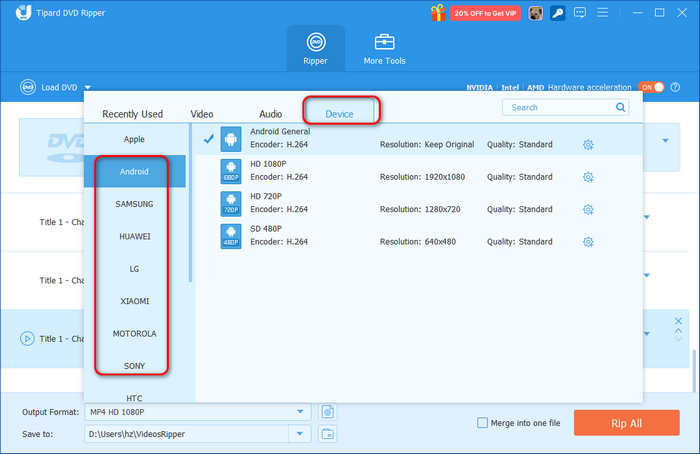700x454 pixels.
Task: Click the hardware acceleration help icon
Action: click(x=675, y=87)
